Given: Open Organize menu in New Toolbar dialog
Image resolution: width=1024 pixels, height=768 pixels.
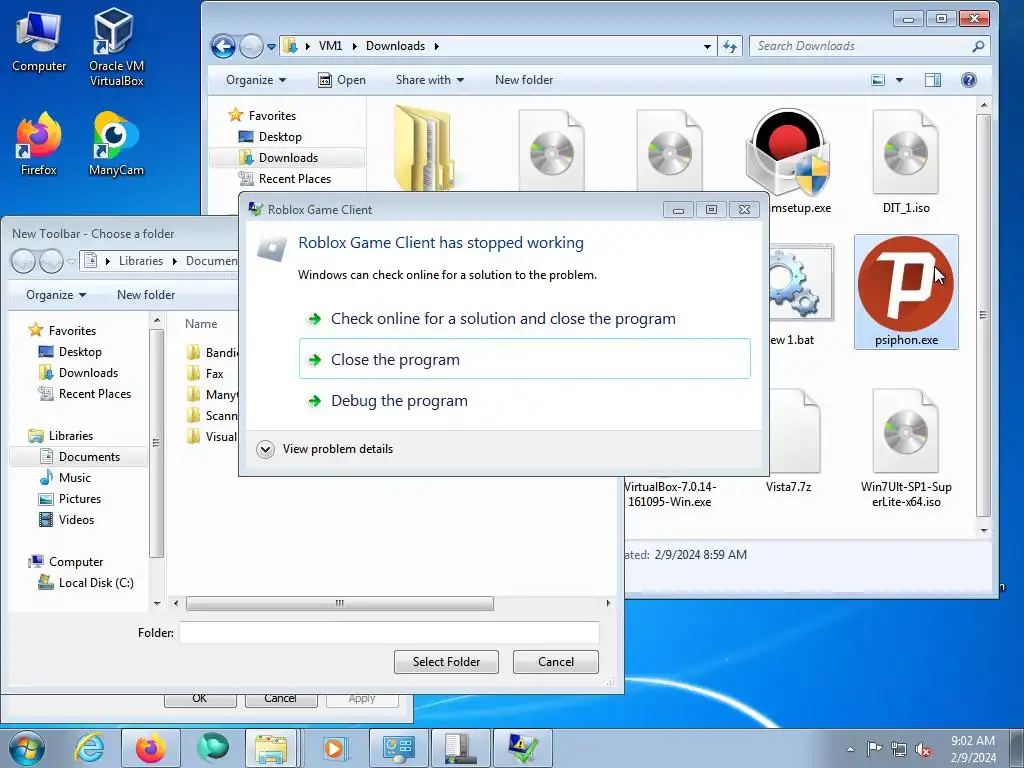Looking at the screenshot, I should point(56,295).
